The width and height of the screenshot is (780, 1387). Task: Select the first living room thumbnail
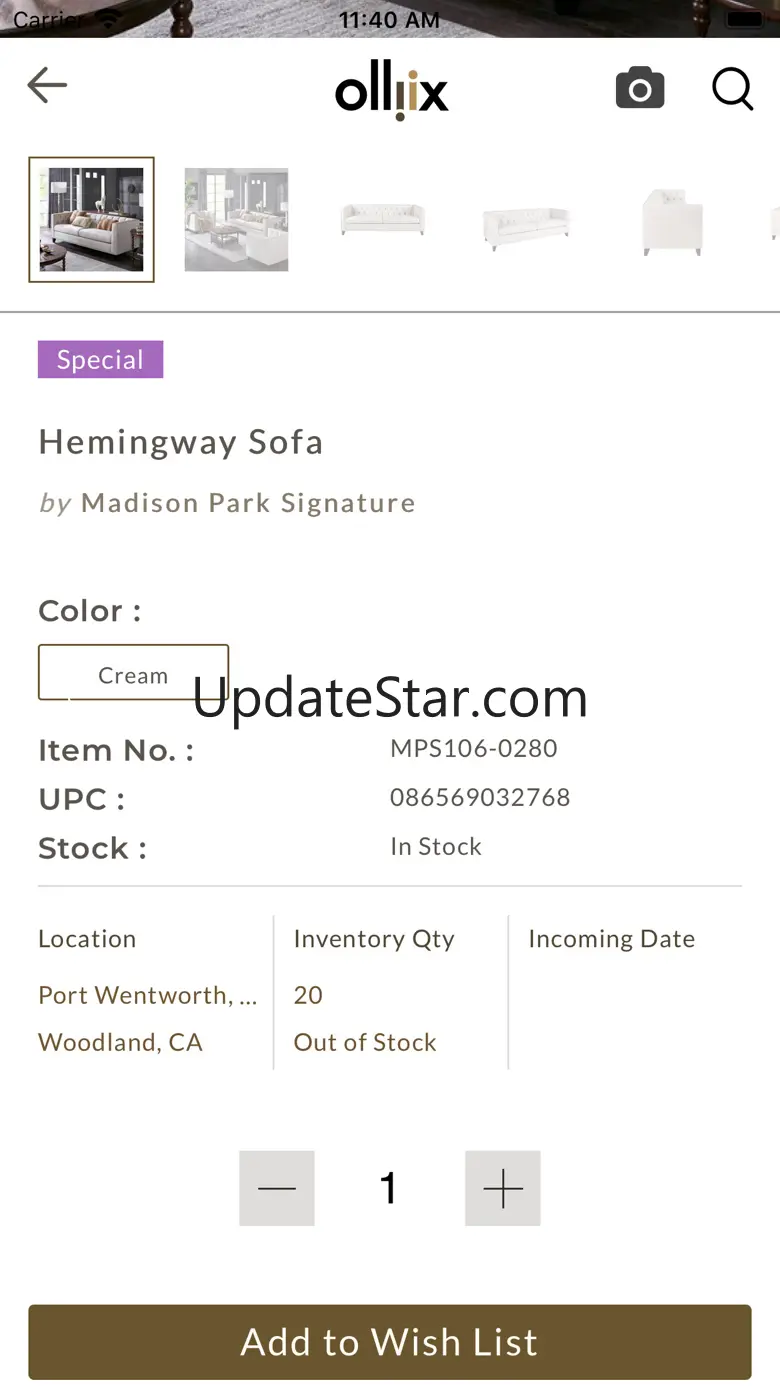[91, 219]
